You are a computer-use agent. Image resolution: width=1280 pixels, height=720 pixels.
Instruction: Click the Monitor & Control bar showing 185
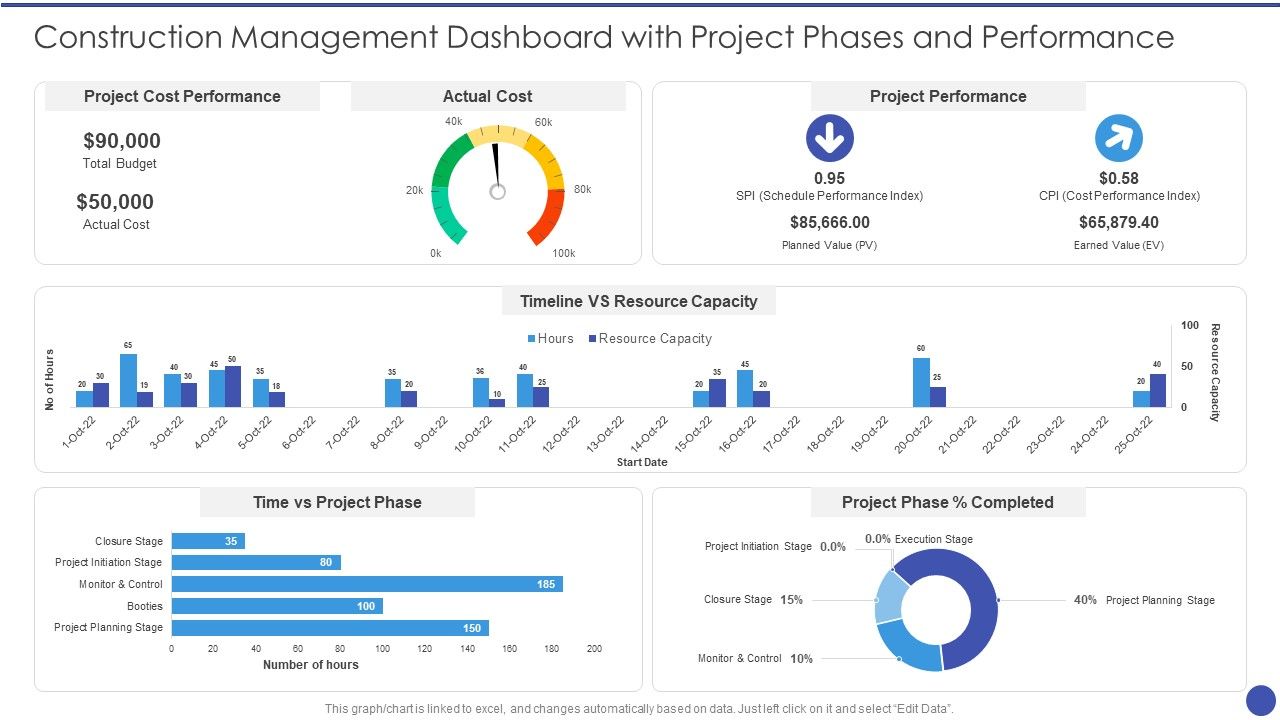(x=367, y=584)
